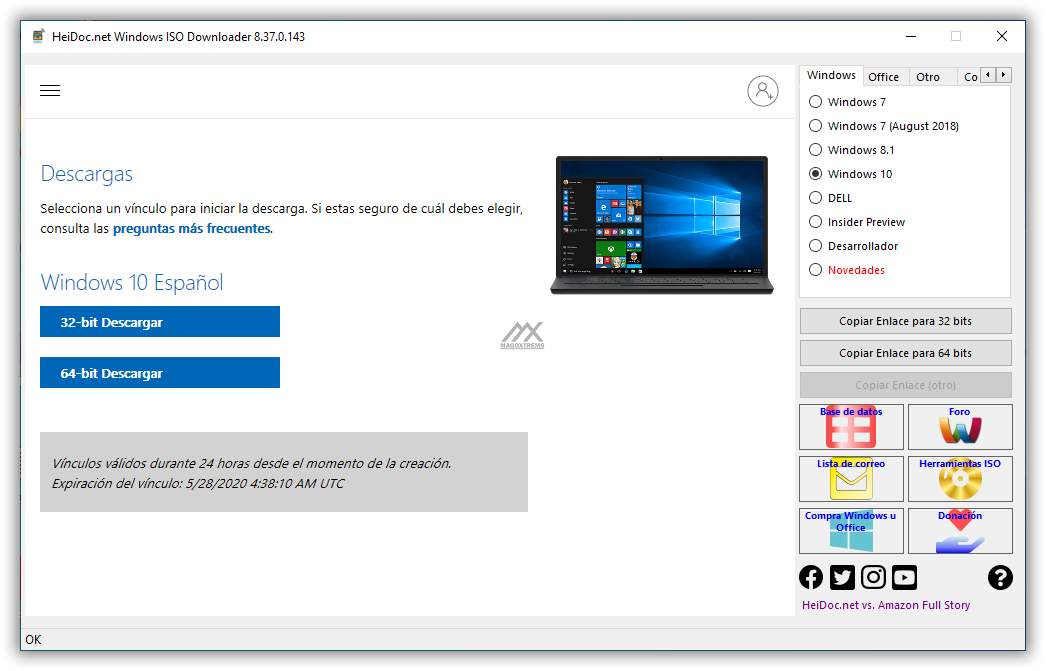Image resolution: width=1046 pixels, height=671 pixels.
Task: Click the user account sign-in icon
Action: click(x=762, y=91)
